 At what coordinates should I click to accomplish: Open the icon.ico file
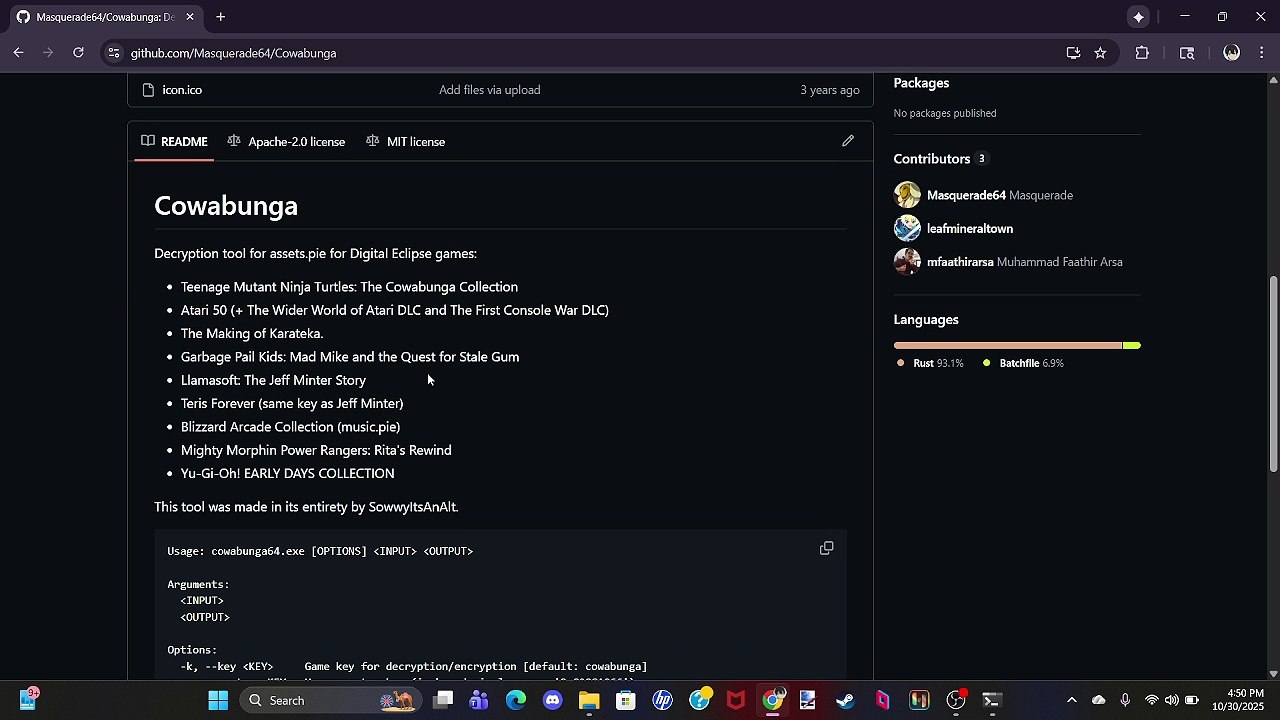point(182,90)
